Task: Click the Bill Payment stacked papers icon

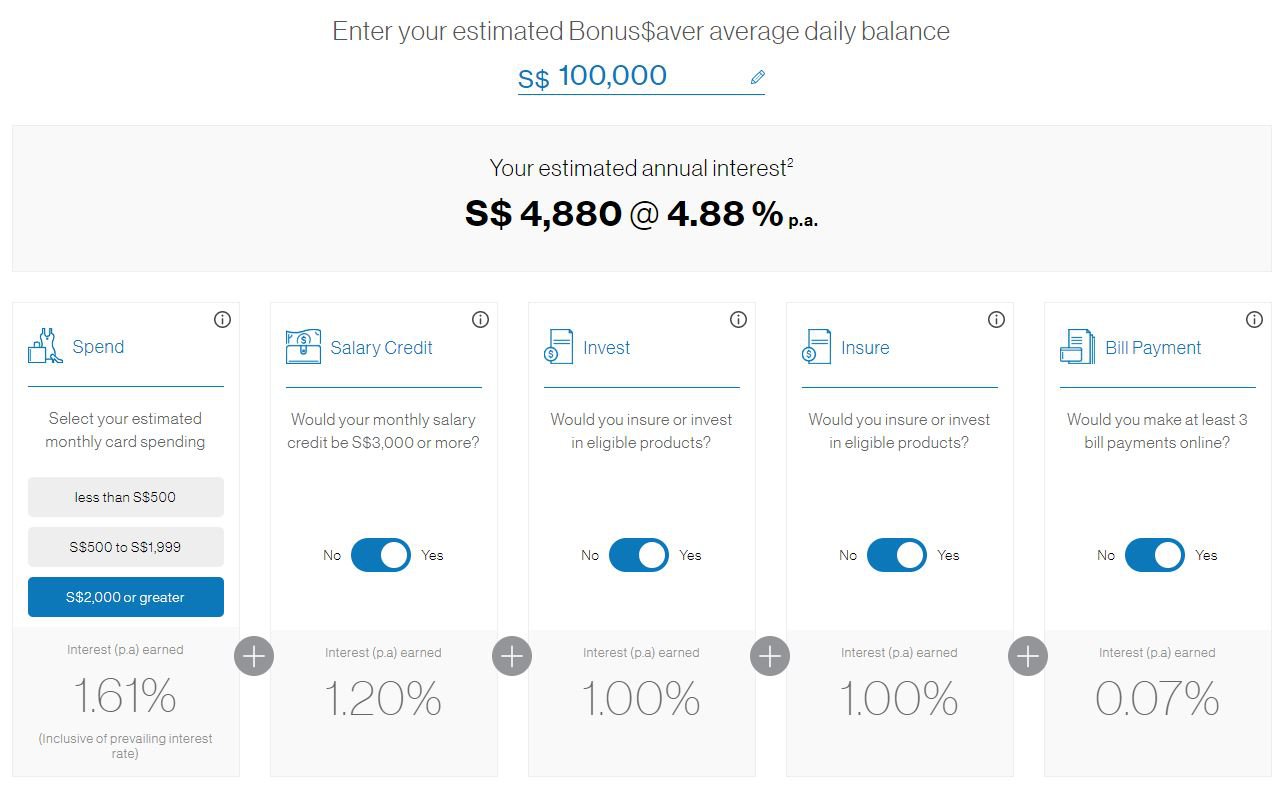Action: [1075, 347]
